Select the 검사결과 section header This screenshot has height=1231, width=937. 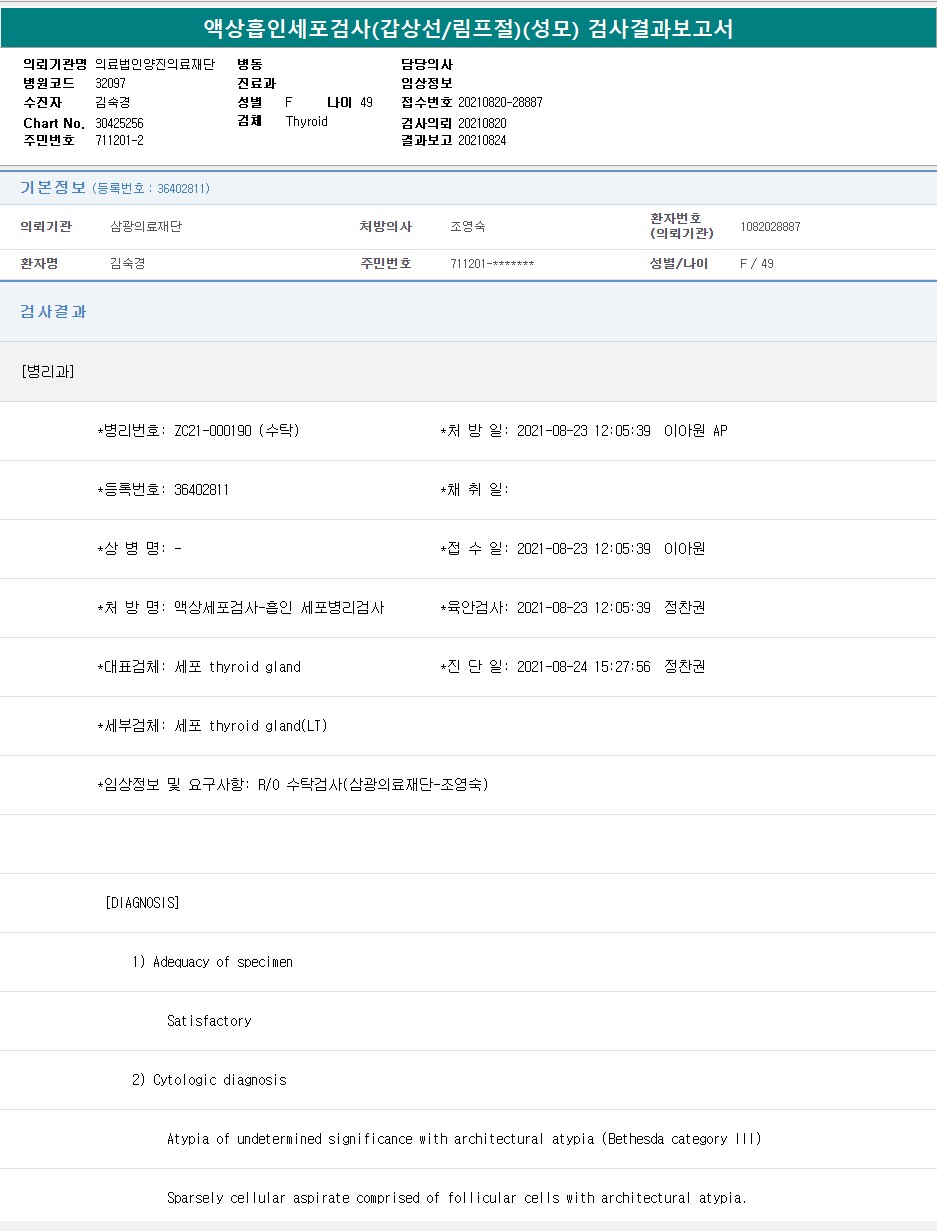coord(53,312)
